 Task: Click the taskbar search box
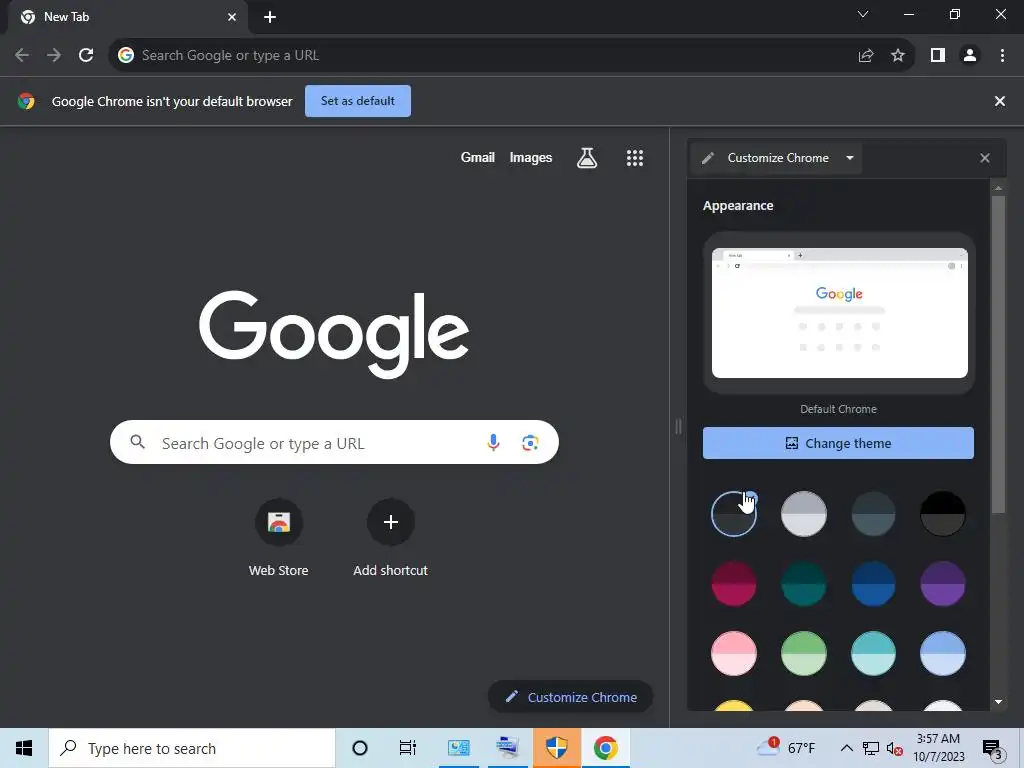[192, 748]
